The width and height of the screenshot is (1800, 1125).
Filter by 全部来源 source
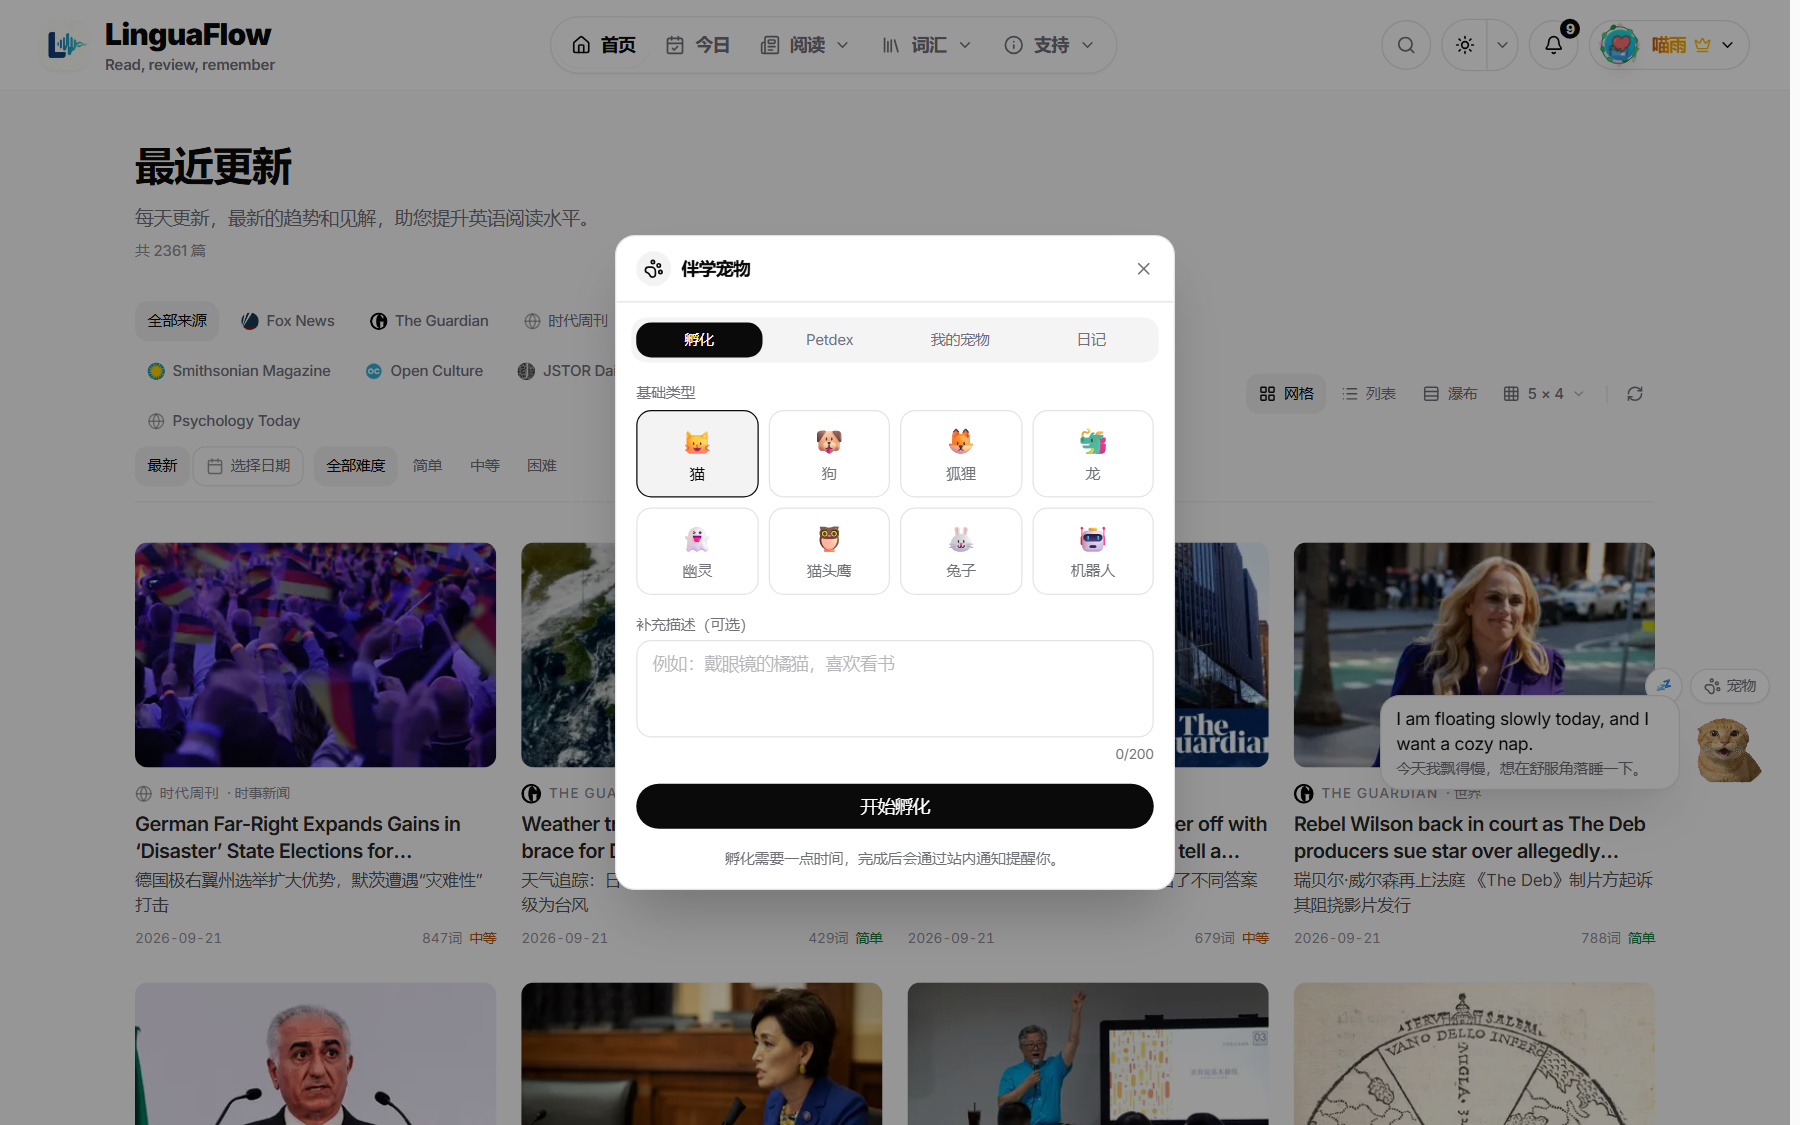[x=177, y=321]
